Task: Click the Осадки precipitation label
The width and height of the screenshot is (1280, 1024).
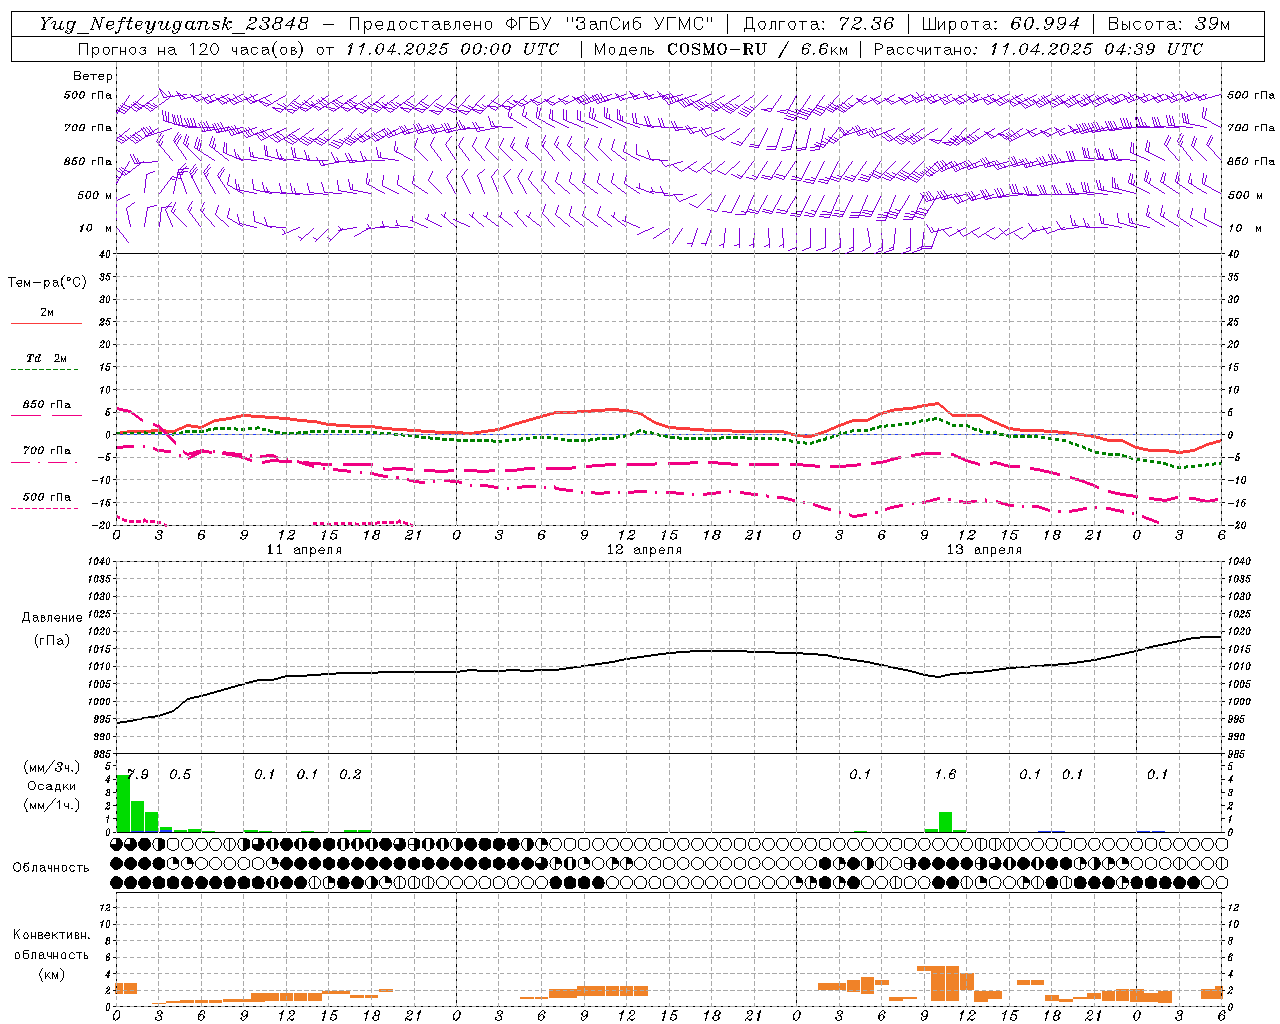Action: pyautogui.click(x=52, y=786)
